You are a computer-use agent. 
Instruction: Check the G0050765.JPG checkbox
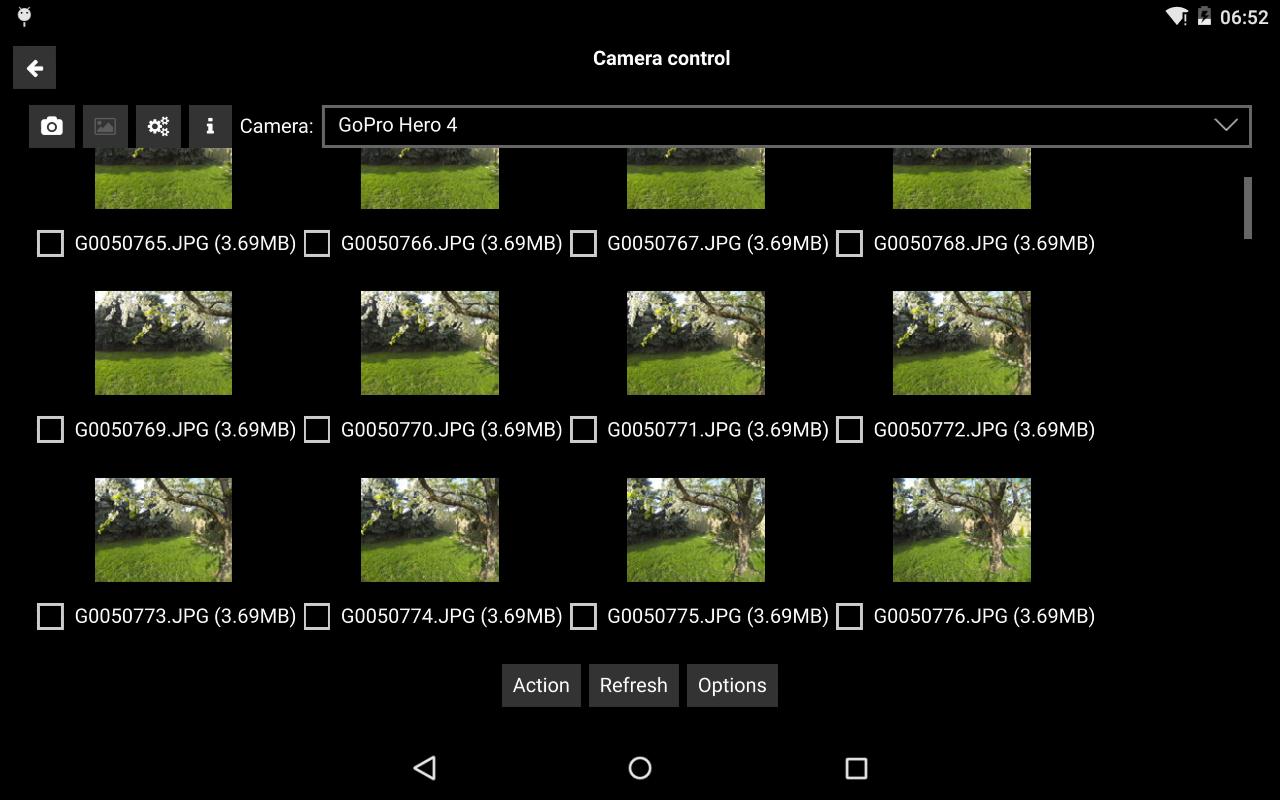click(50, 243)
